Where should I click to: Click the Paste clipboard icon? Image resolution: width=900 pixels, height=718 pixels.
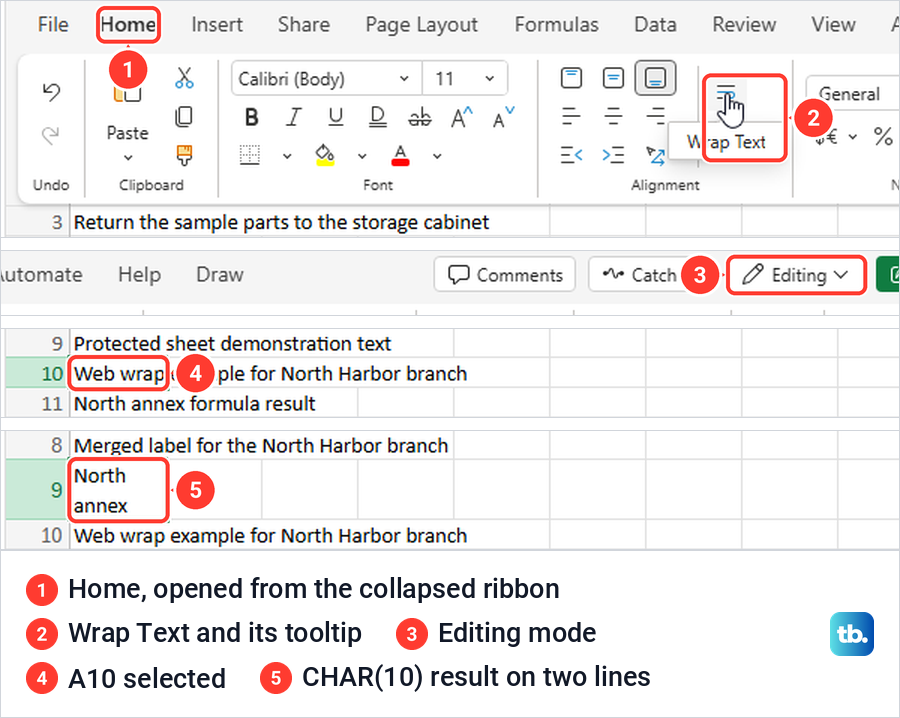(127, 93)
